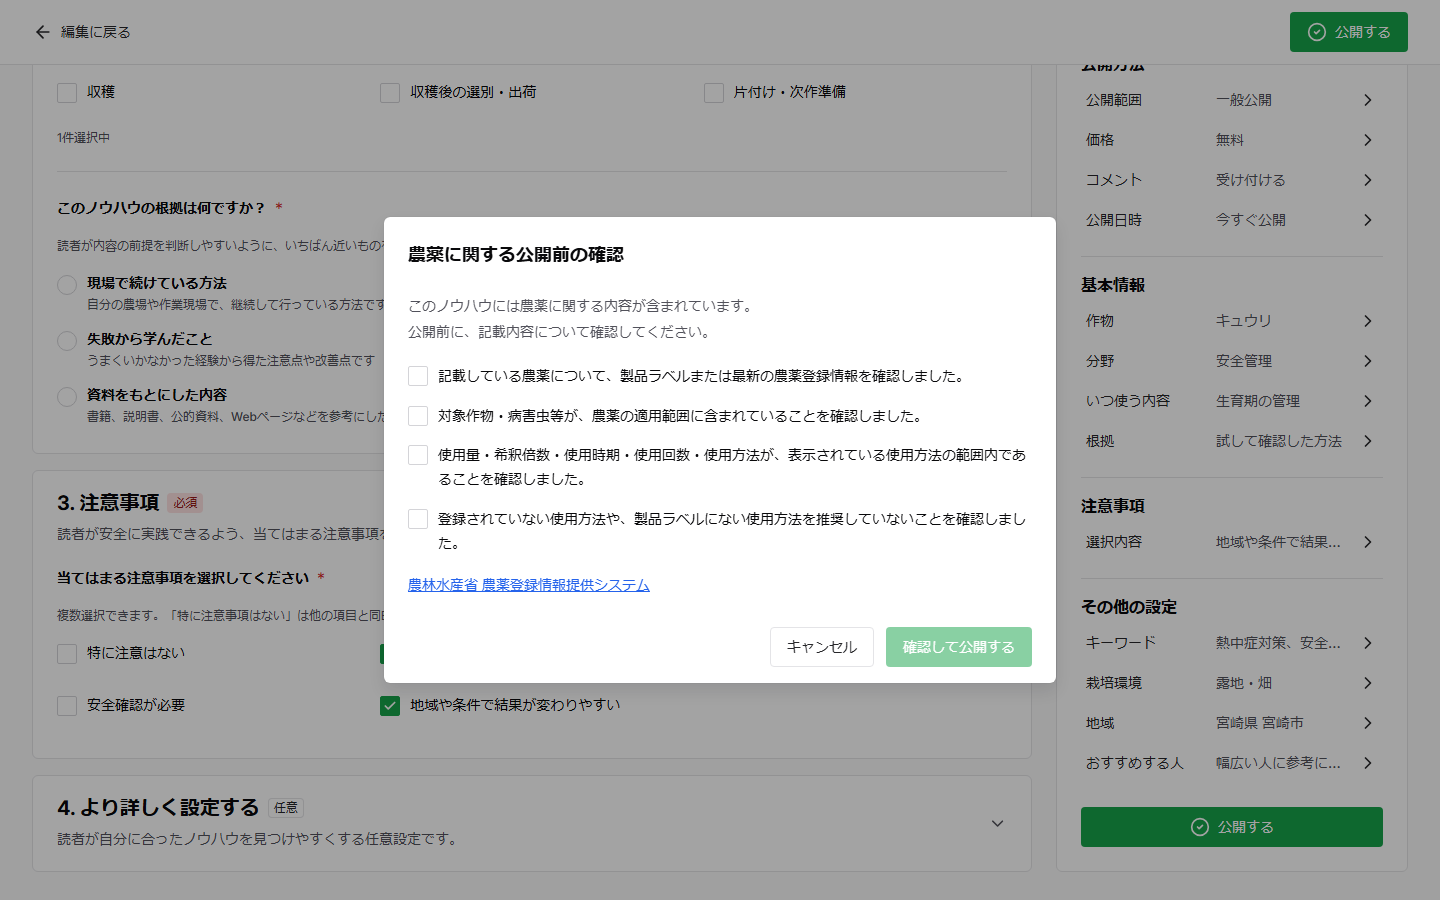Select the 資料をもとにした内容 radio button

click(x=67, y=397)
